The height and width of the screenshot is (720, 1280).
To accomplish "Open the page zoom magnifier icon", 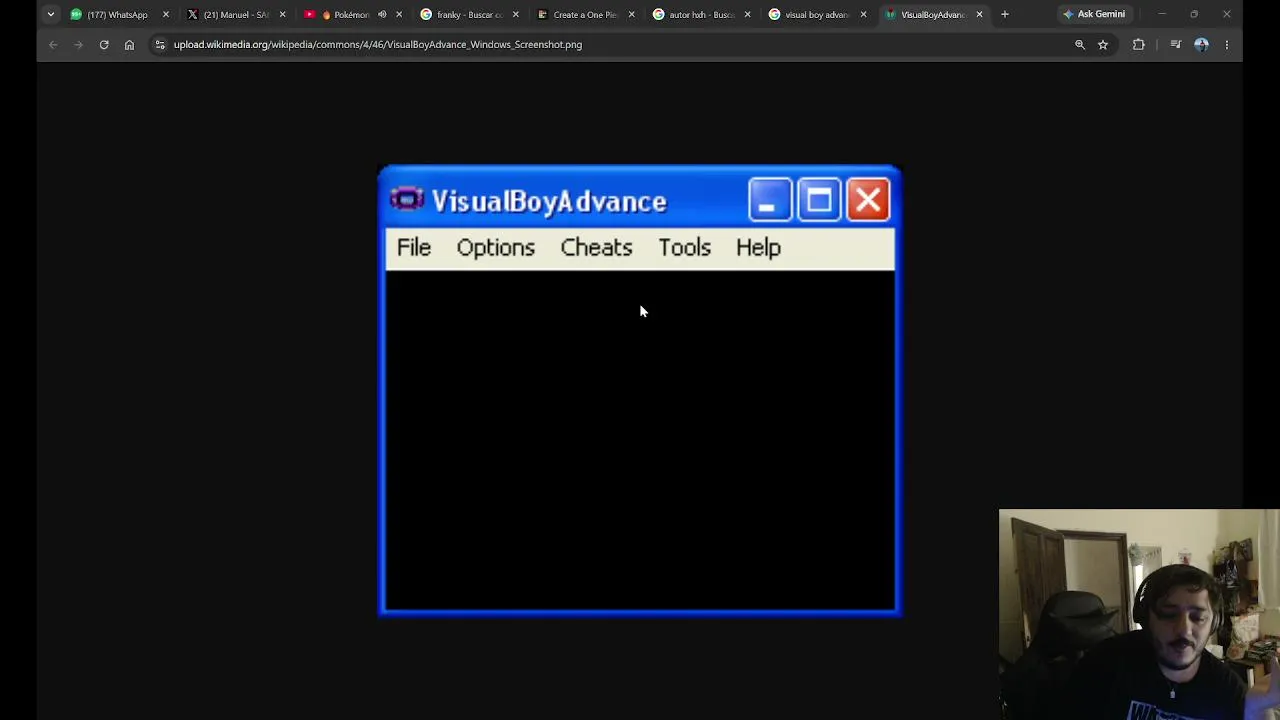I will pyautogui.click(x=1080, y=44).
